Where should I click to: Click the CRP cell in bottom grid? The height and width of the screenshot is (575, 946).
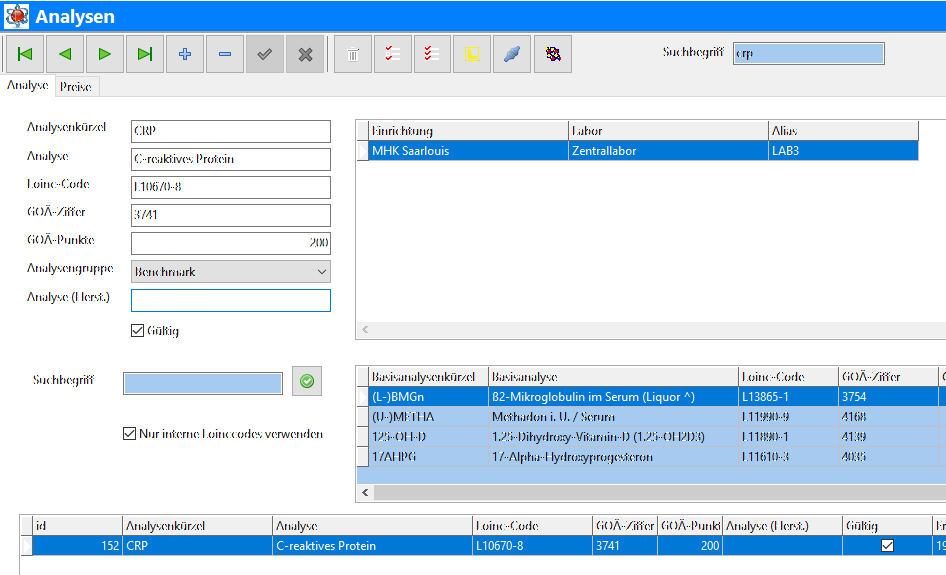(x=197, y=545)
